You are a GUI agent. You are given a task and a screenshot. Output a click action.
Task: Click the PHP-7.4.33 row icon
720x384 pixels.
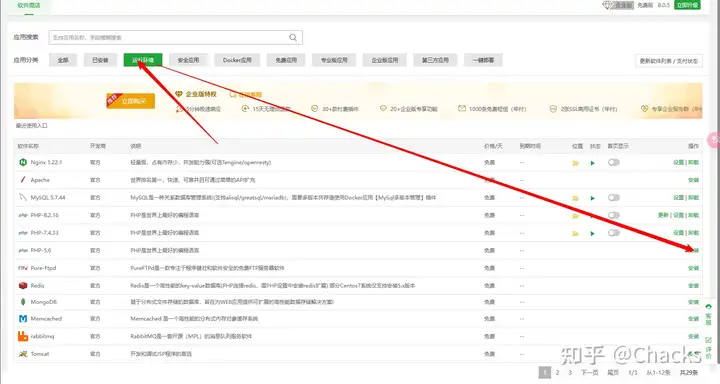coord(23,233)
